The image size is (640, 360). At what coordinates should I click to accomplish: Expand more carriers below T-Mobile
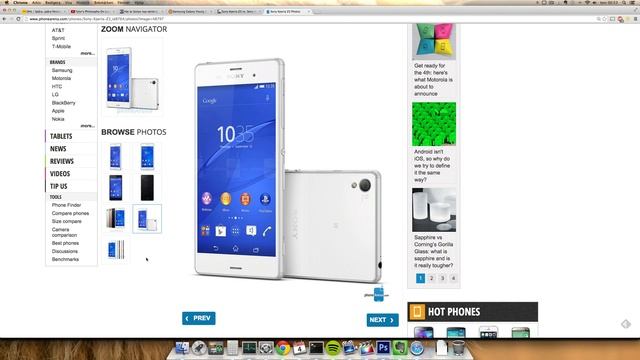click(x=87, y=53)
